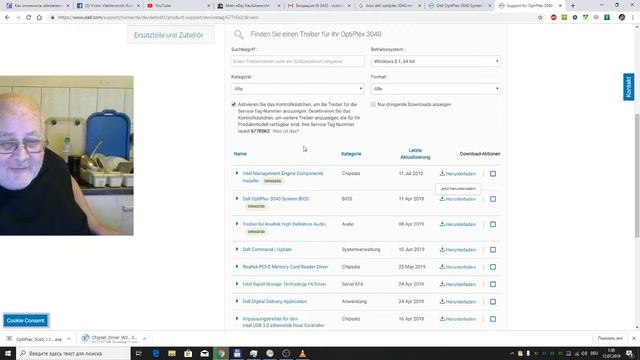Open the Windows Start menu

pyautogui.click(x=8, y=353)
